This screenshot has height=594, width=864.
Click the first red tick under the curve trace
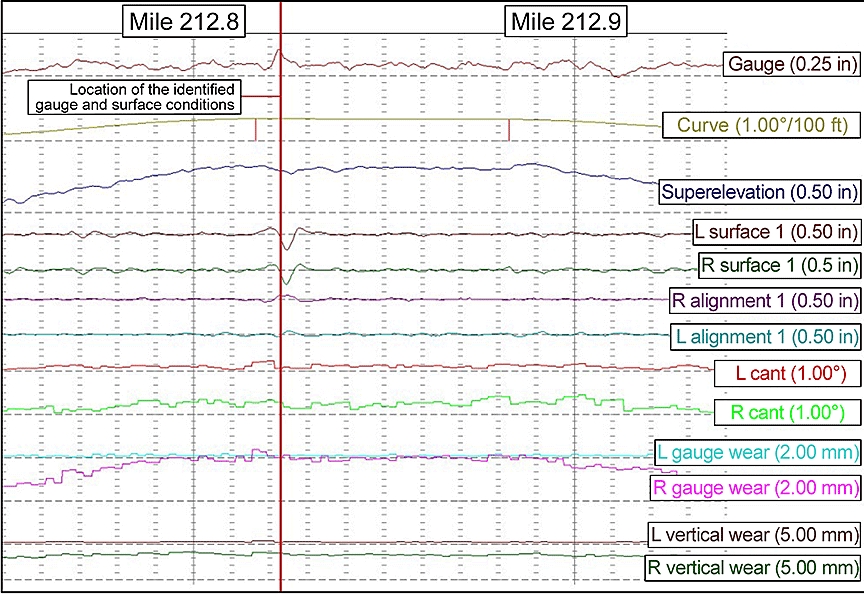[x=256, y=129]
